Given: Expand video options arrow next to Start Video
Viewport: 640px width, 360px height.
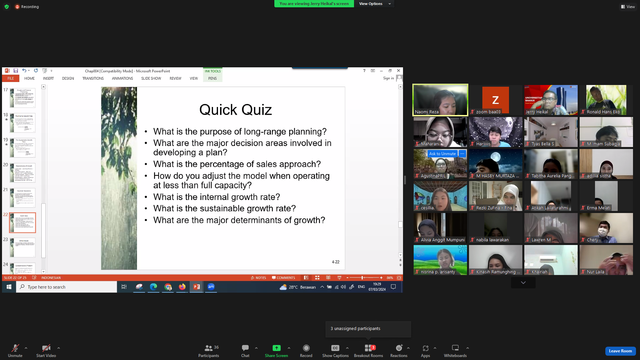Looking at the screenshot, I should pos(58,348).
